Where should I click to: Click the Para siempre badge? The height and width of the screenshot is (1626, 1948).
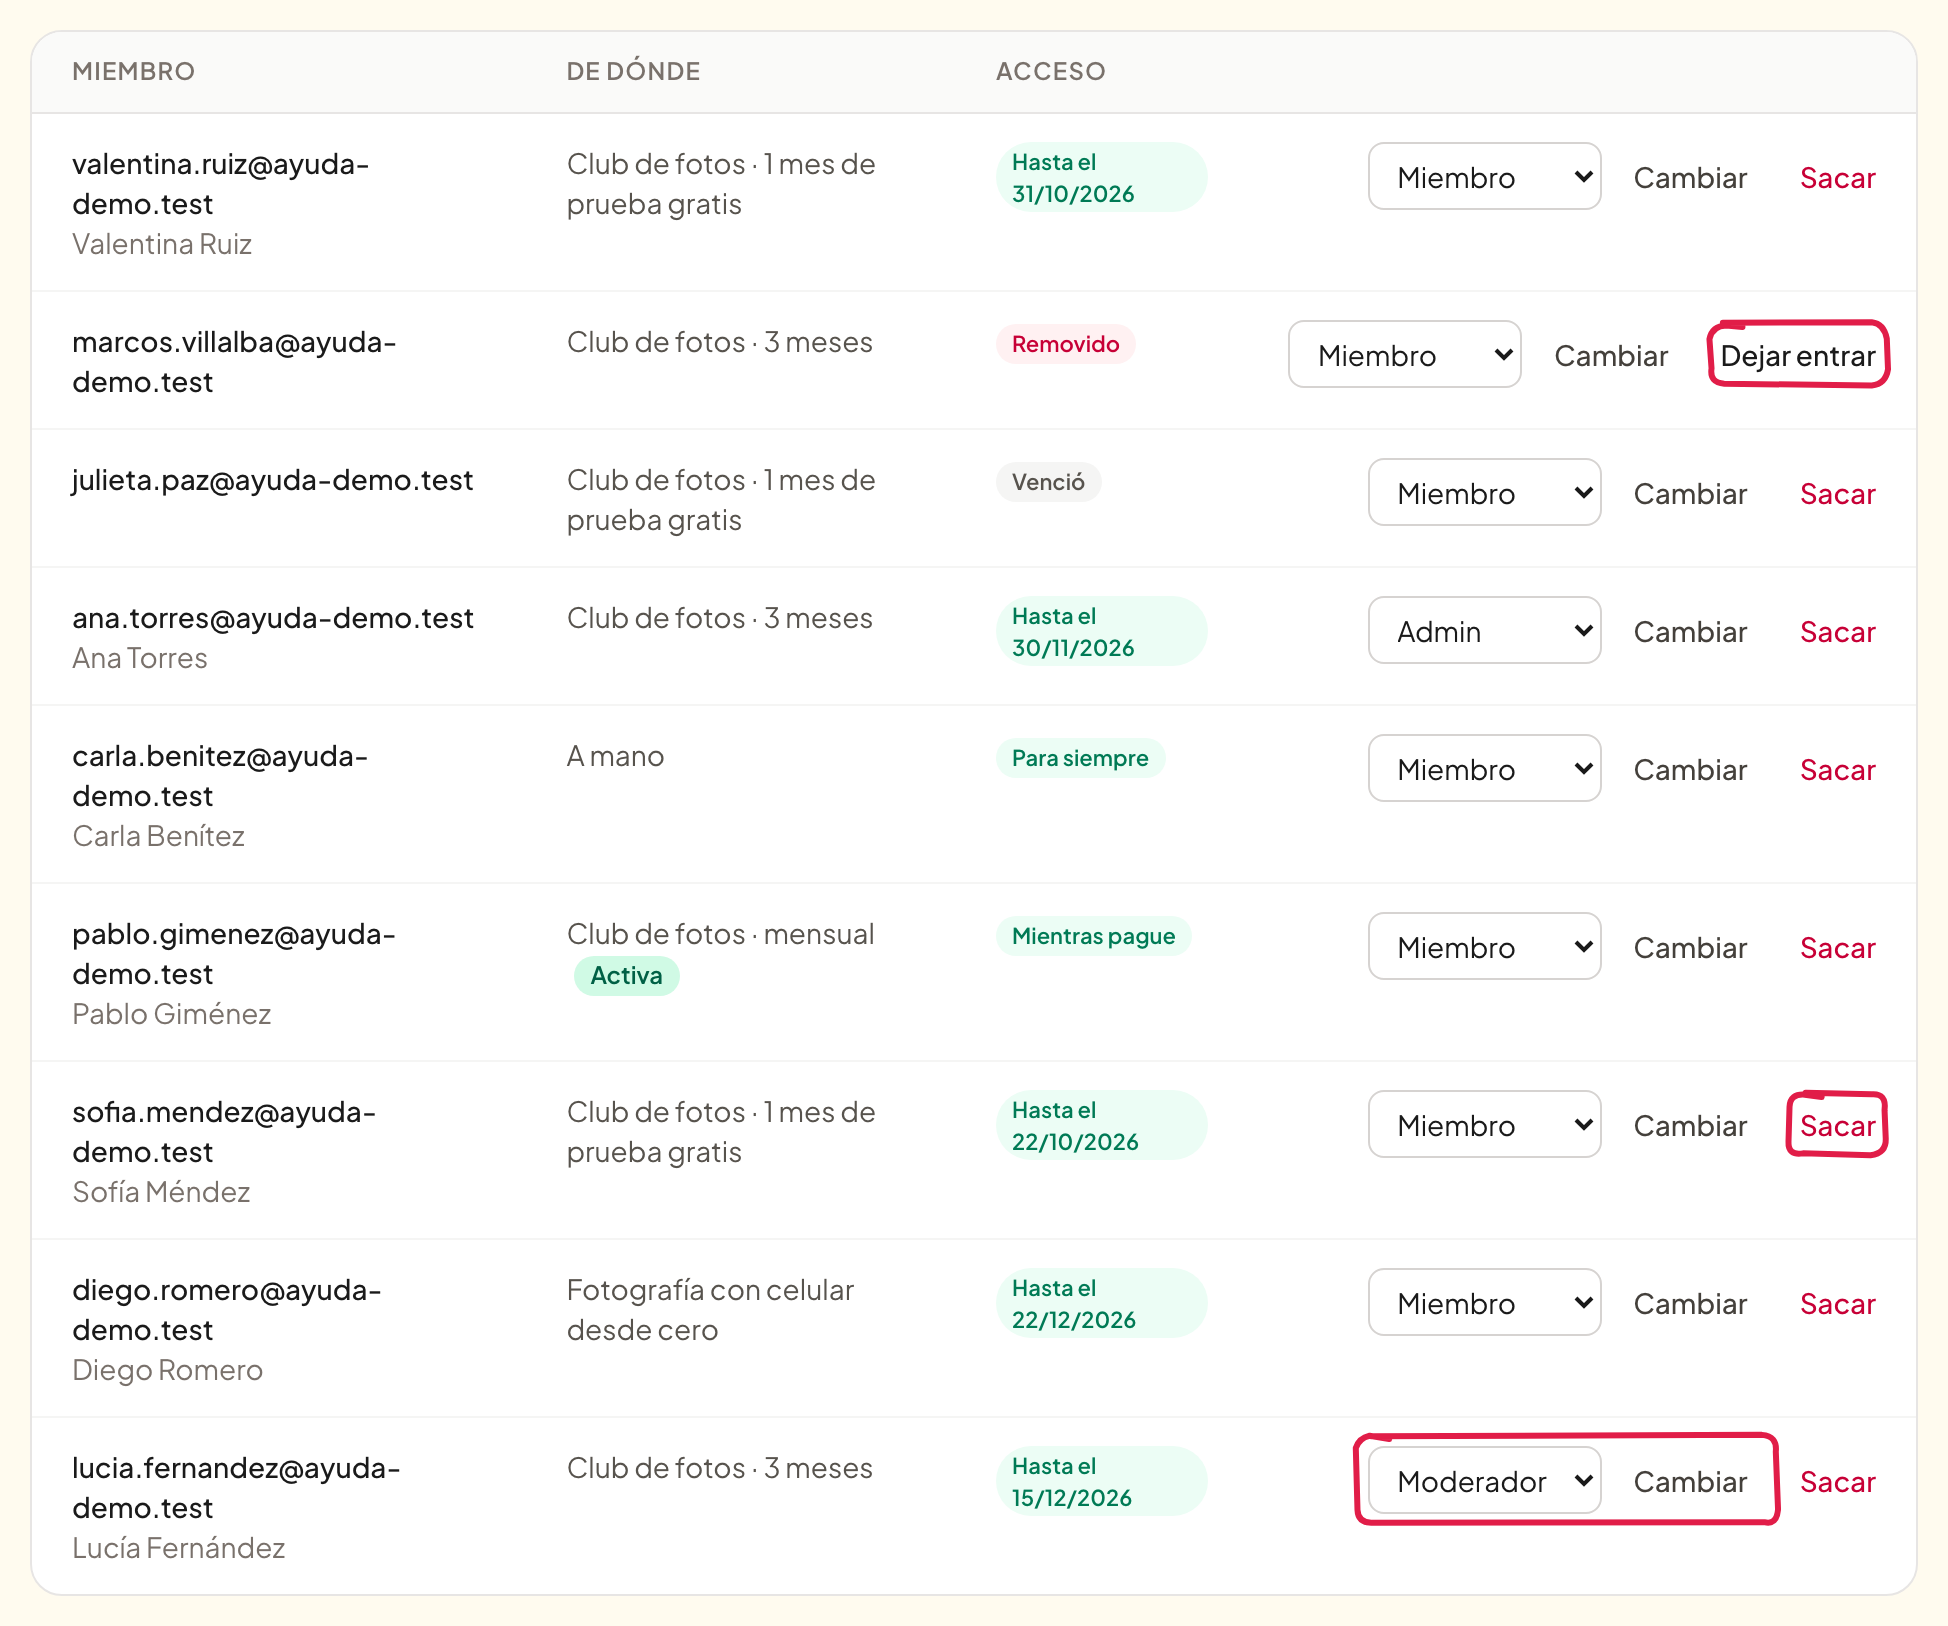click(1080, 758)
